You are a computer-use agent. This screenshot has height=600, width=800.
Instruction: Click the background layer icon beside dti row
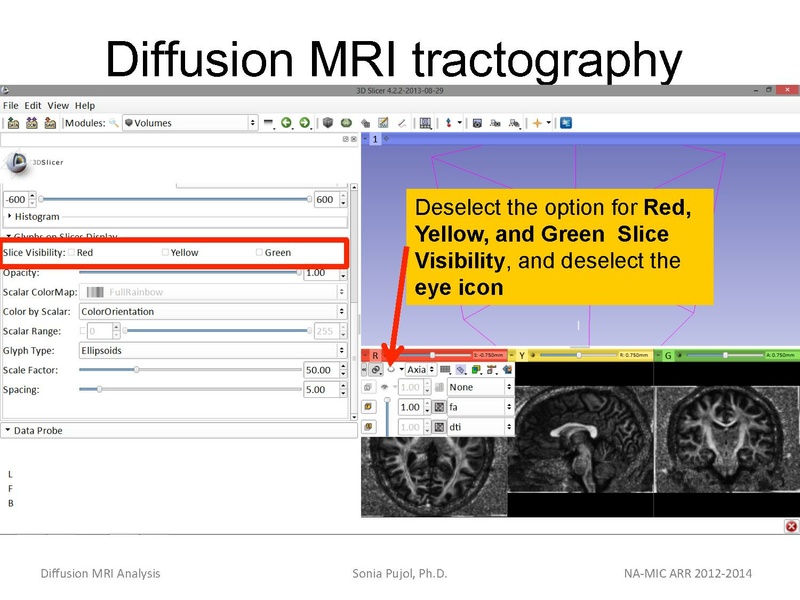click(x=368, y=427)
